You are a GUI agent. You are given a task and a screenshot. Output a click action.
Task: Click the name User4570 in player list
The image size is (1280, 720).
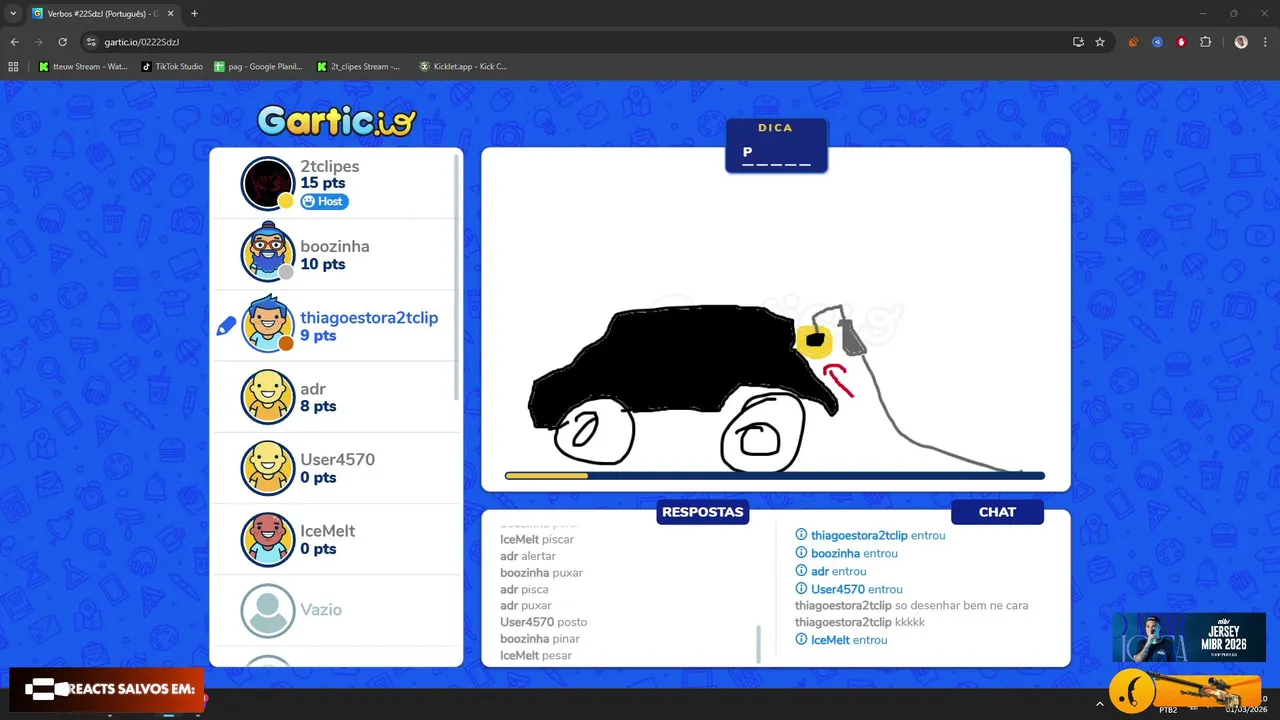pos(337,459)
